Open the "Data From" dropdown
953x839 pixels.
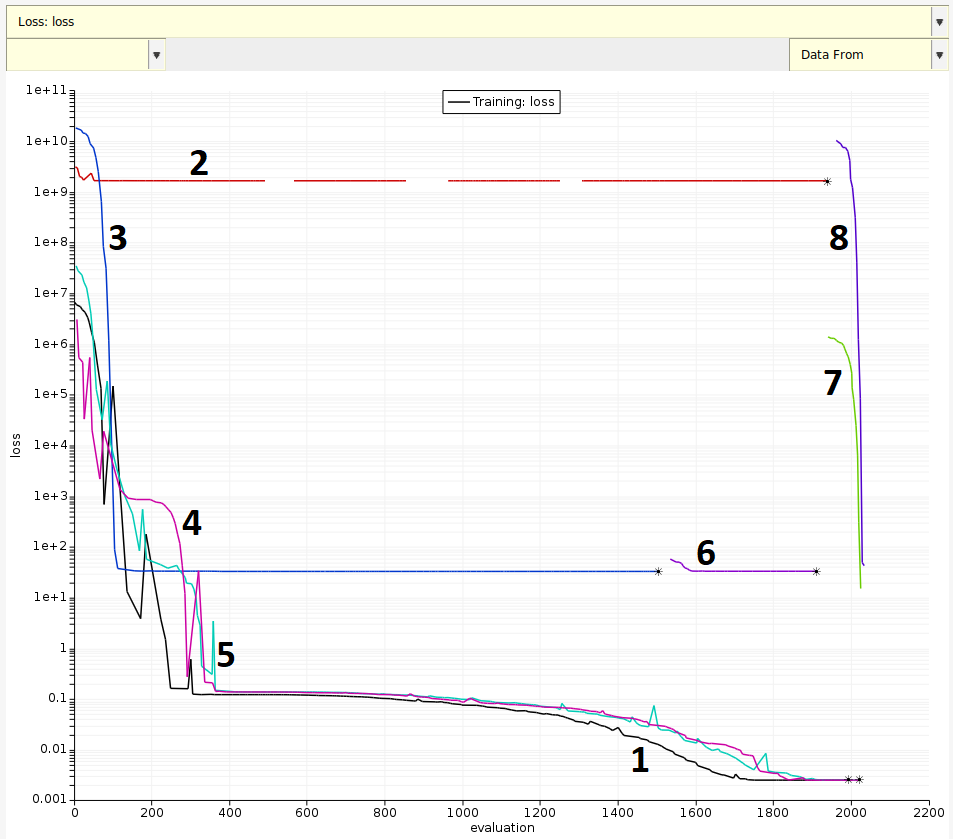859,54
